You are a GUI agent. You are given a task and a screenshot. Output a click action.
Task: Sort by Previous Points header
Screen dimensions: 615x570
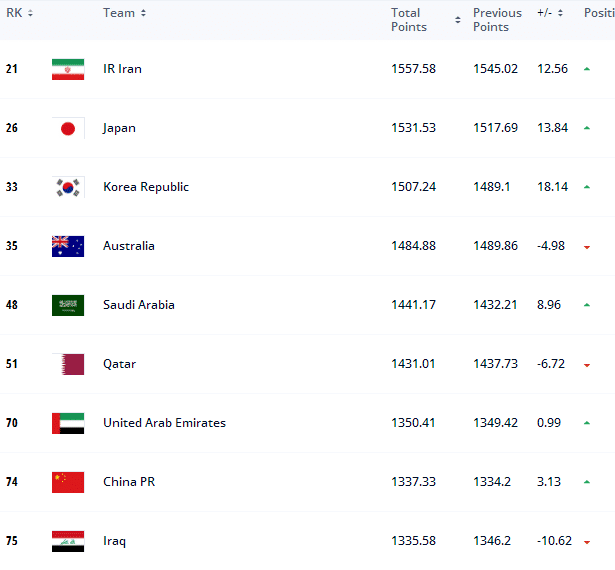(x=497, y=19)
